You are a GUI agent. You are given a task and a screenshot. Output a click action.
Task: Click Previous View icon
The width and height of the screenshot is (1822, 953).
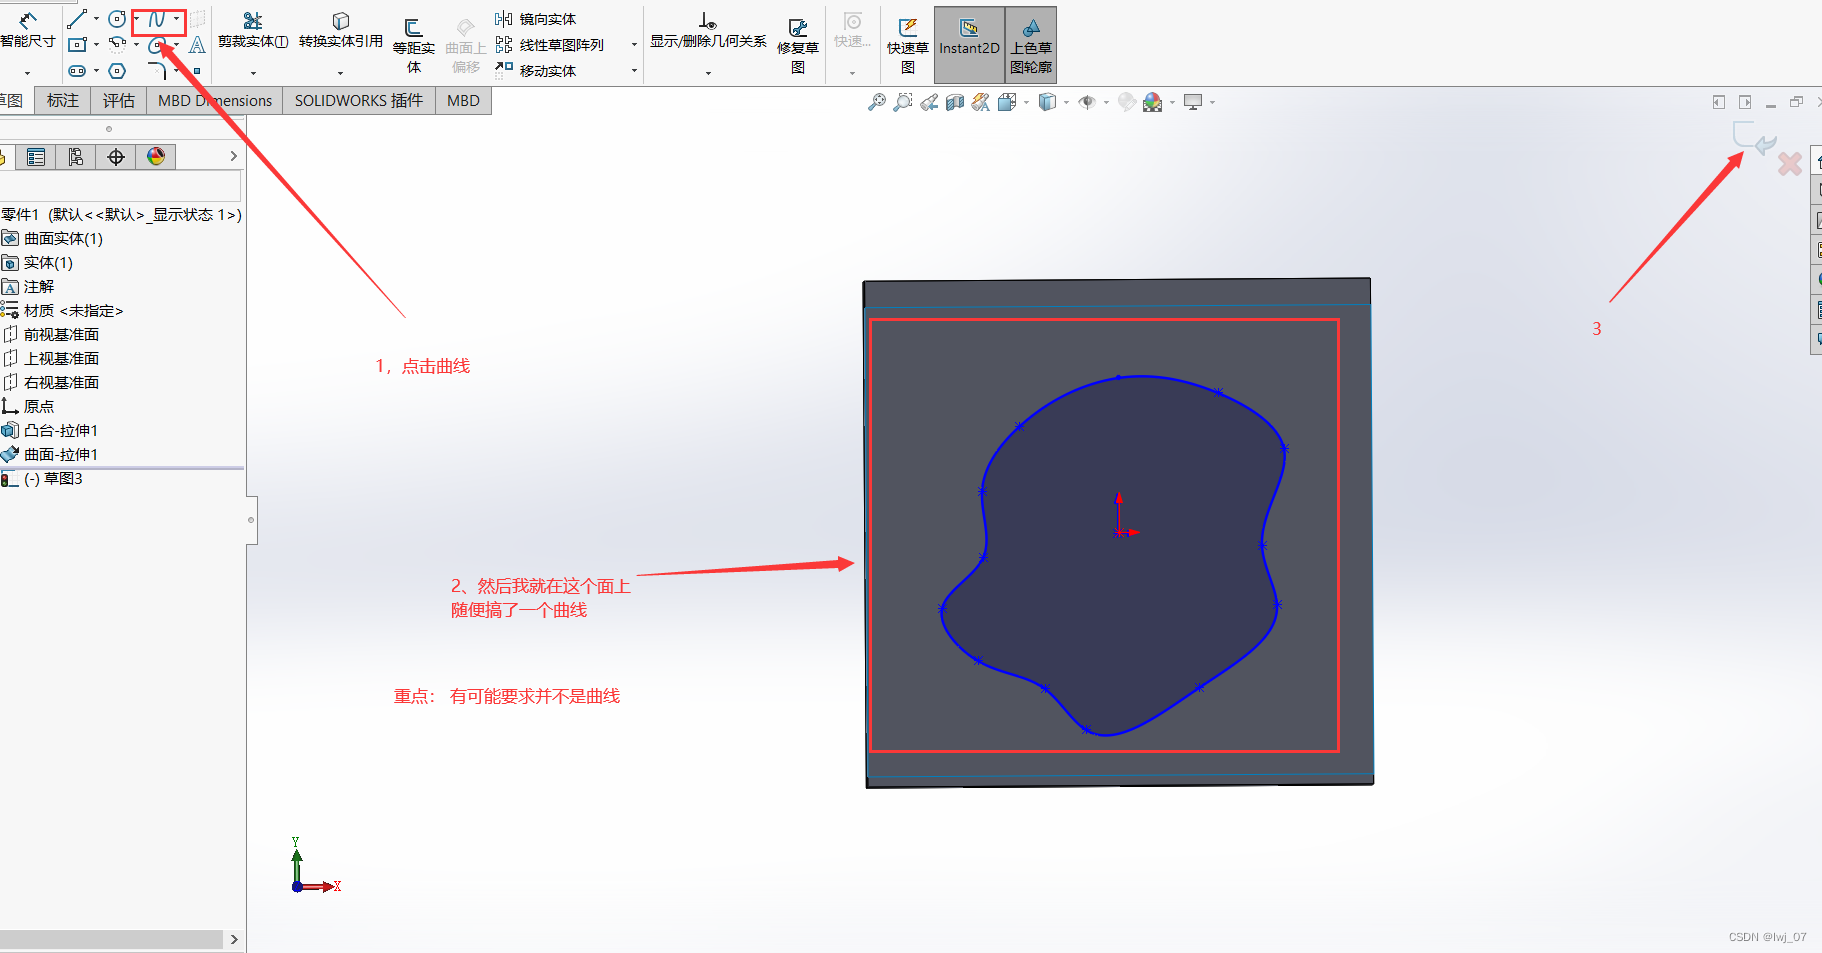point(929,102)
